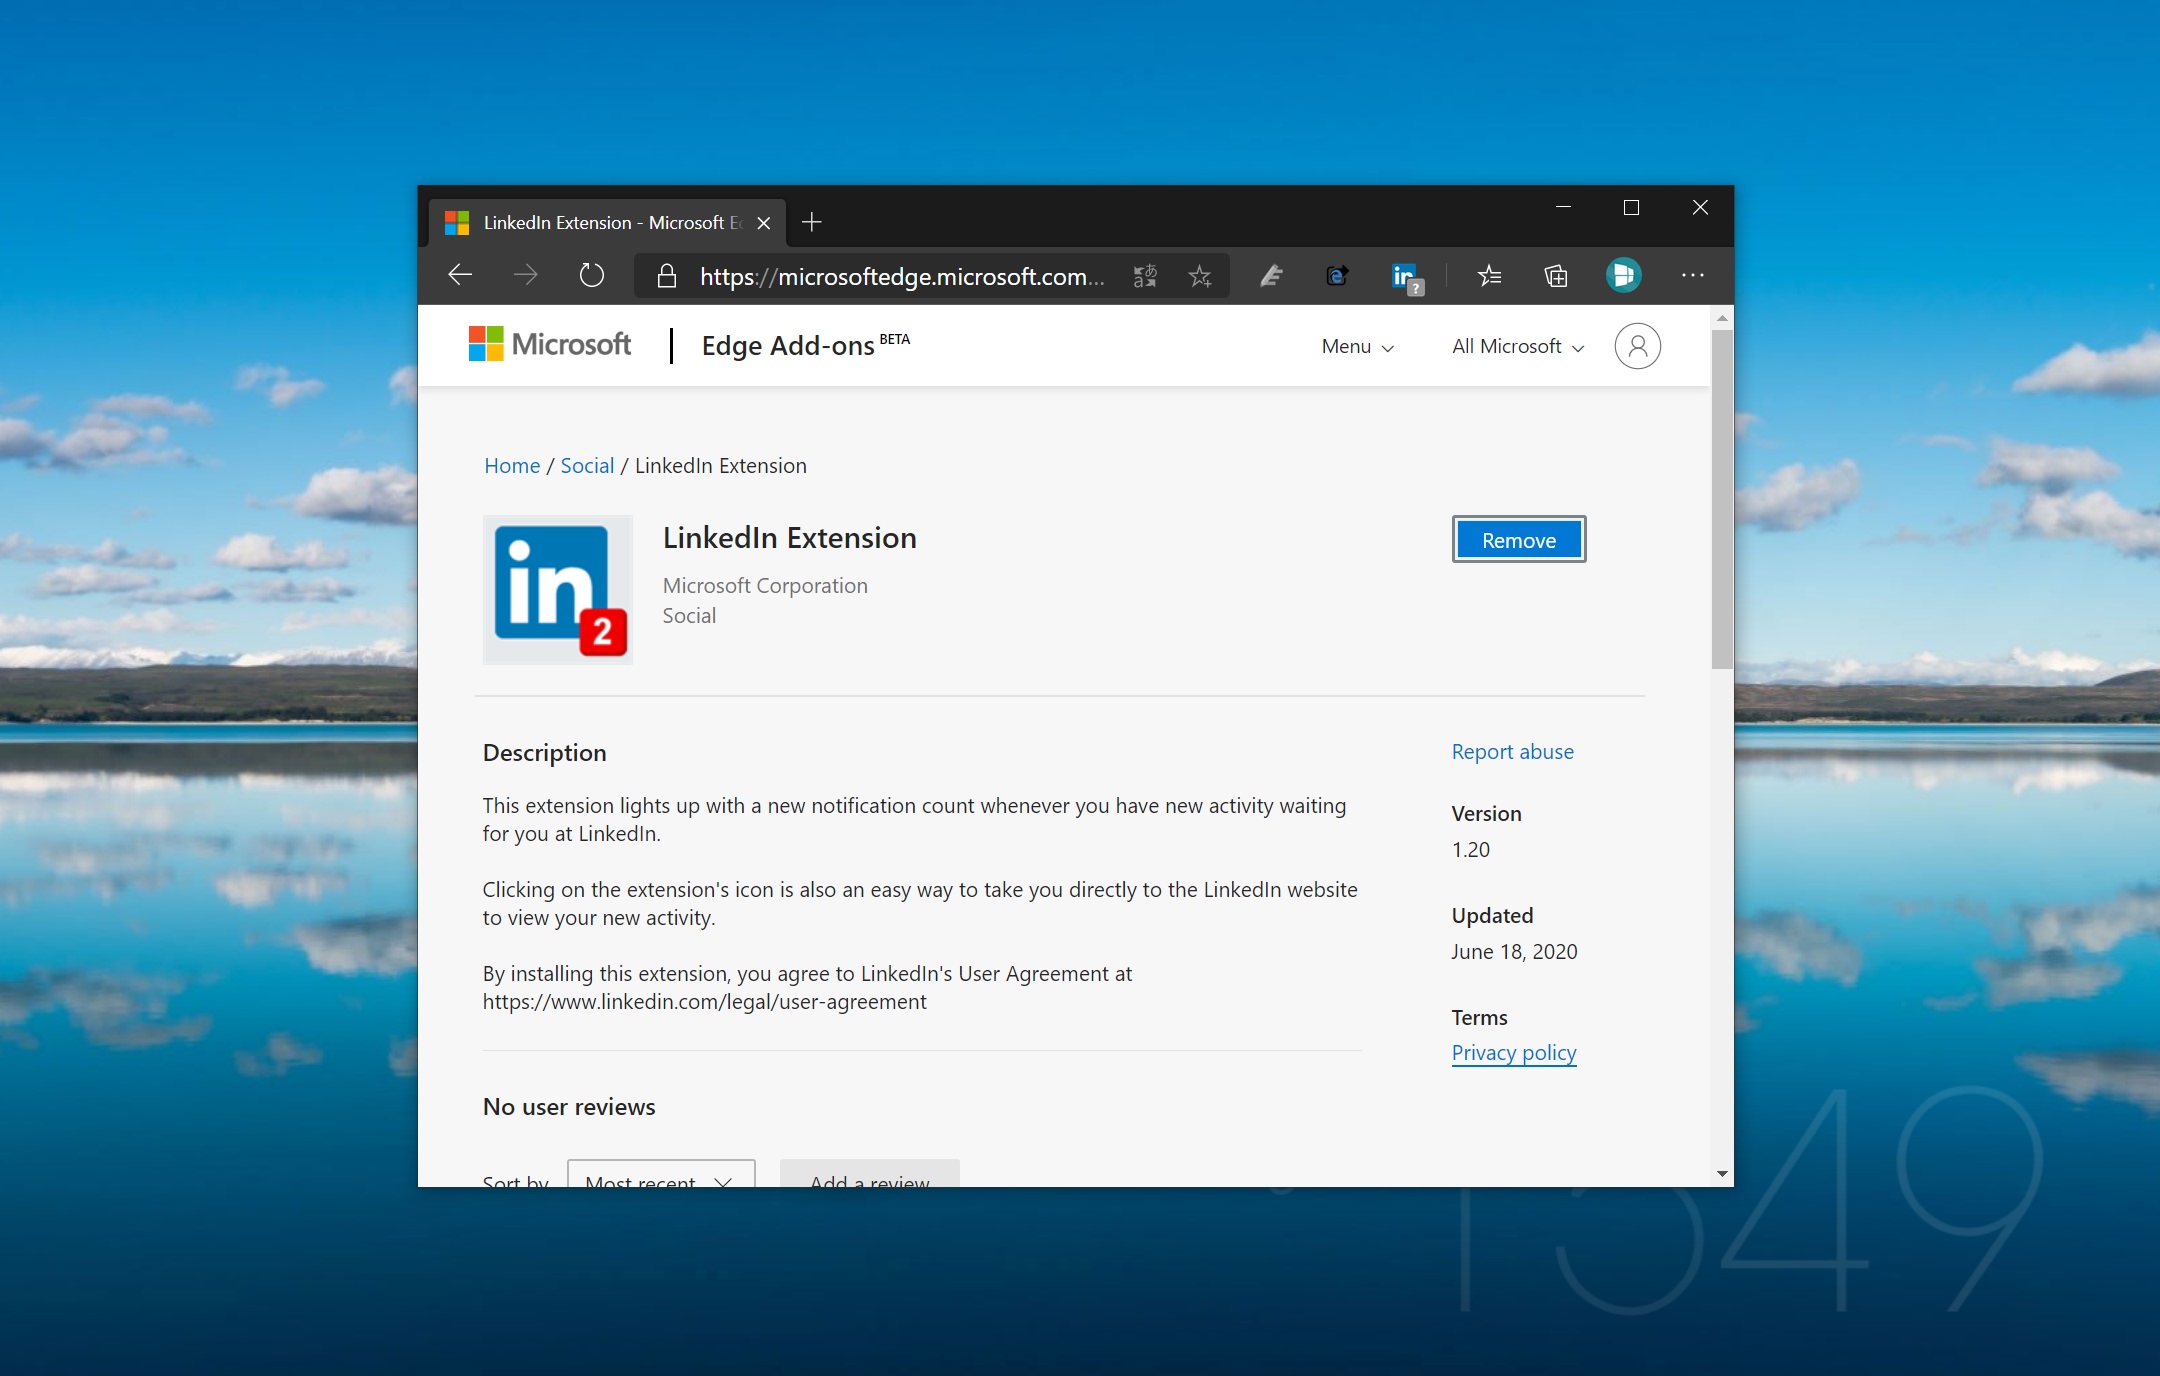Remove the LinkedIn extension

pos(1518,540)
